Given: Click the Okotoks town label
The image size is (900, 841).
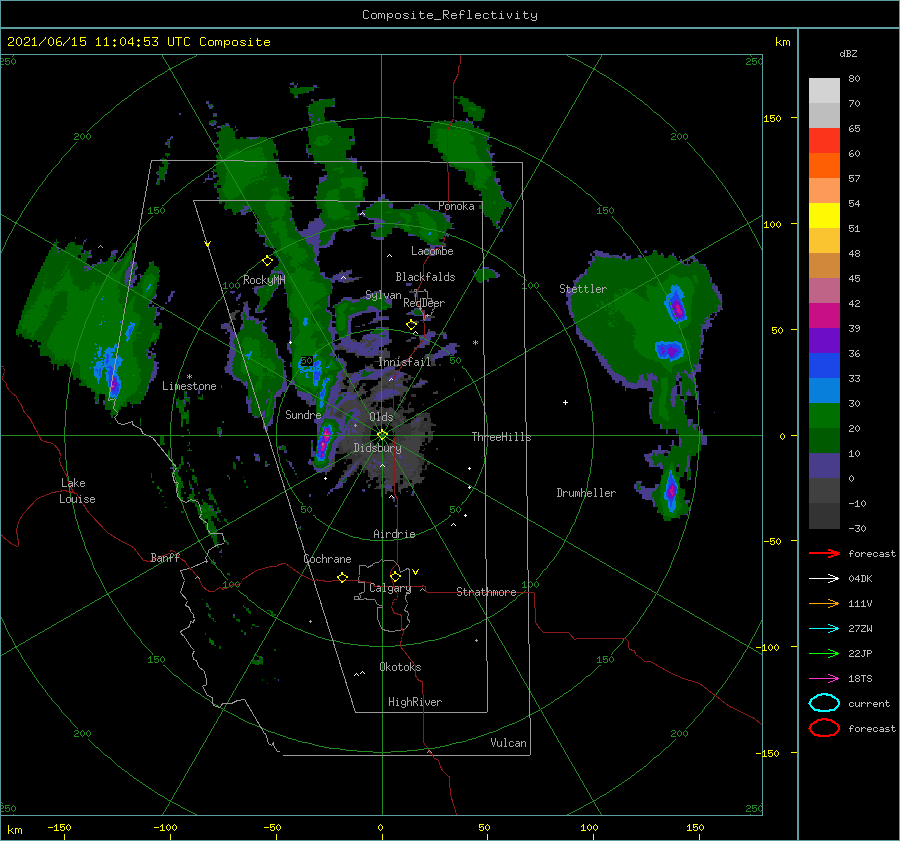Looking at the screenshot, I should (x=400, y=667).
